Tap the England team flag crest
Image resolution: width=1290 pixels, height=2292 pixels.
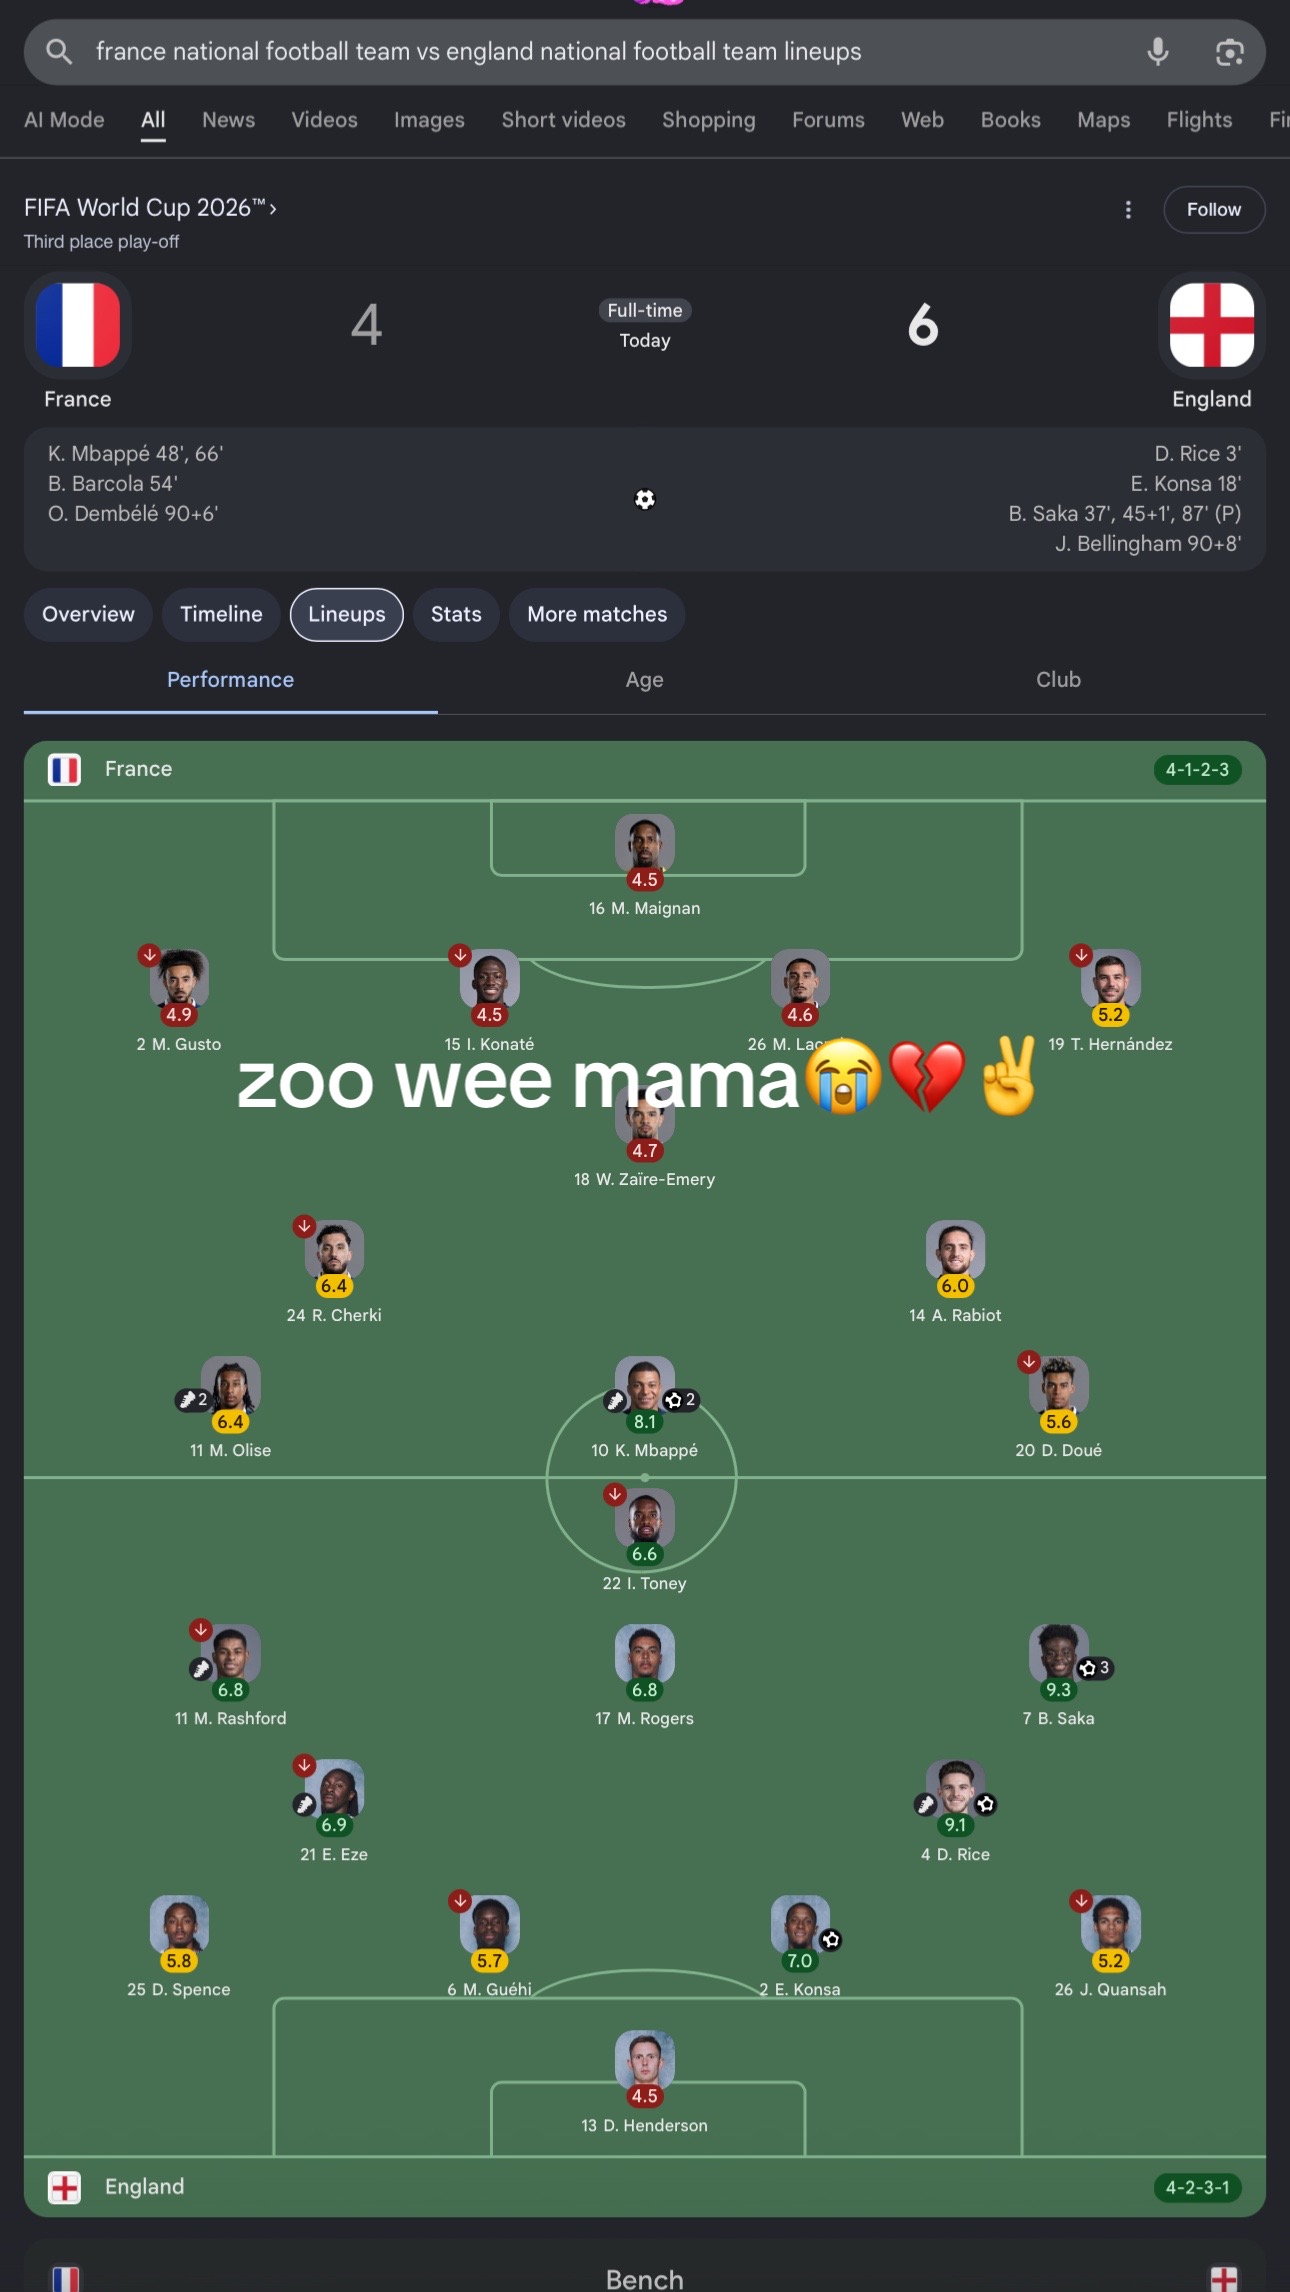(1211, 325)
